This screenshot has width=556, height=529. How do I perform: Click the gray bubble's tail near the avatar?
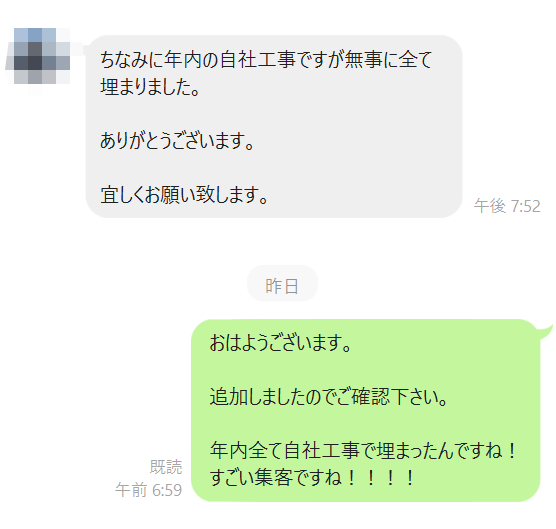pyautogui.click(x=87, y=49)
